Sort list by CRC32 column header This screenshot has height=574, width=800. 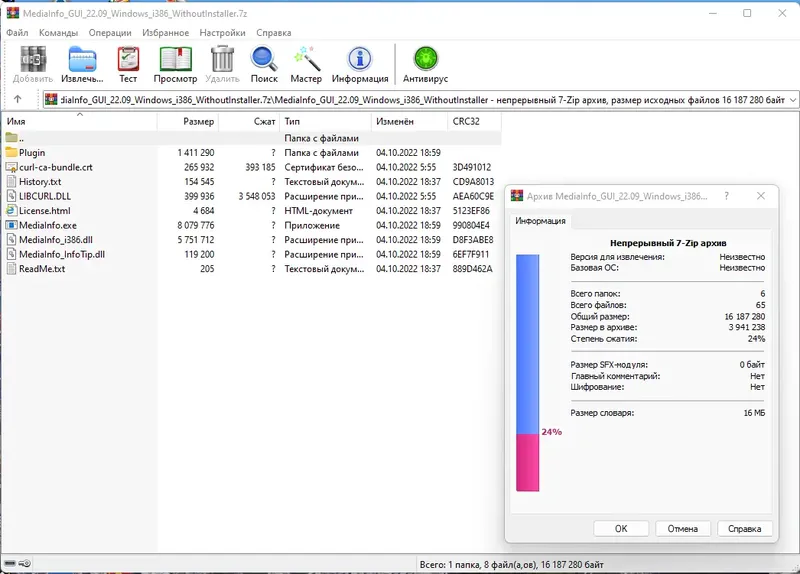click(474, 121)
